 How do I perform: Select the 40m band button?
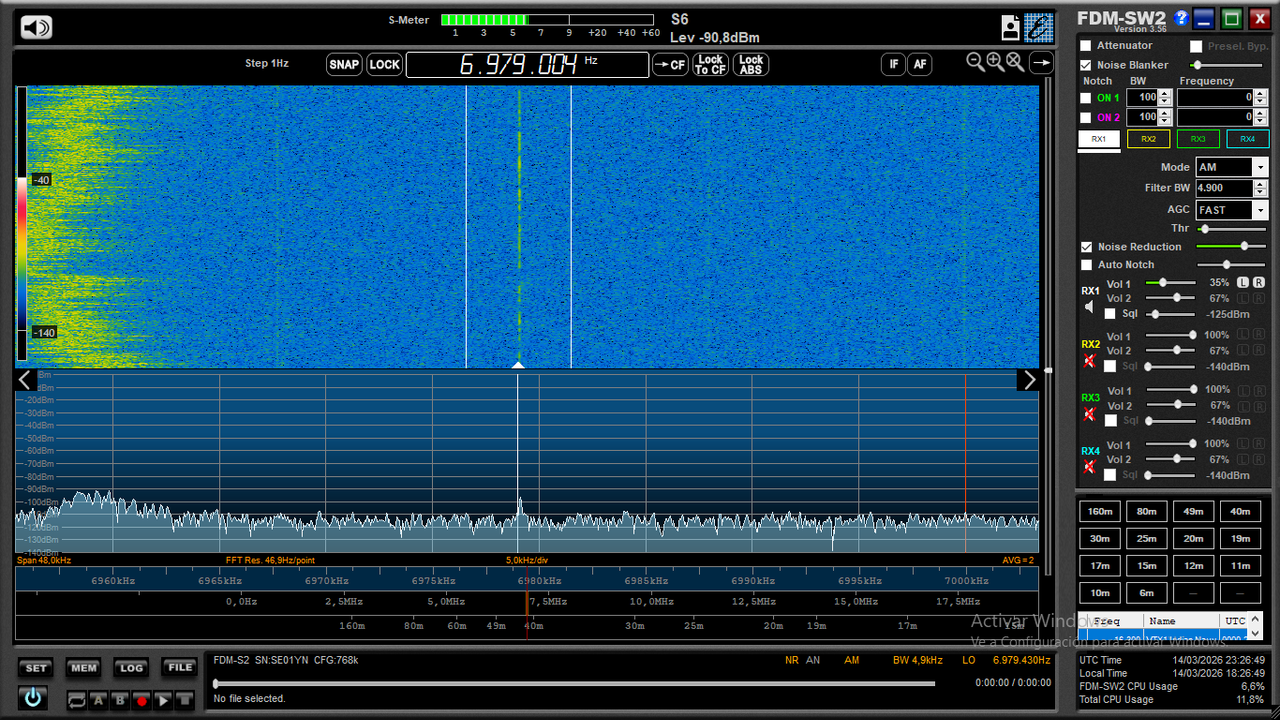1240,511
